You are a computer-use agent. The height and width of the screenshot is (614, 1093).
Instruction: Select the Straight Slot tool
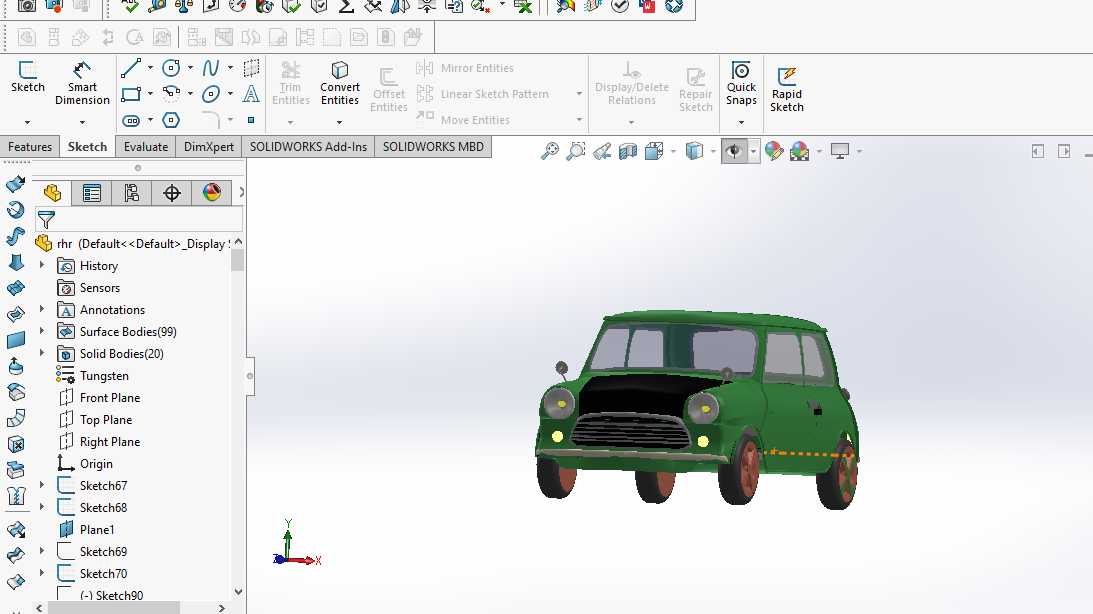point(131,121)
